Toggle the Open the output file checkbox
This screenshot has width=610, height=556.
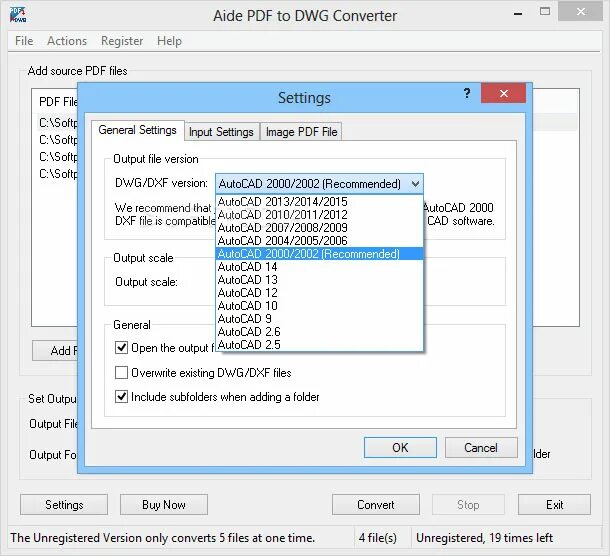(121, 347)
